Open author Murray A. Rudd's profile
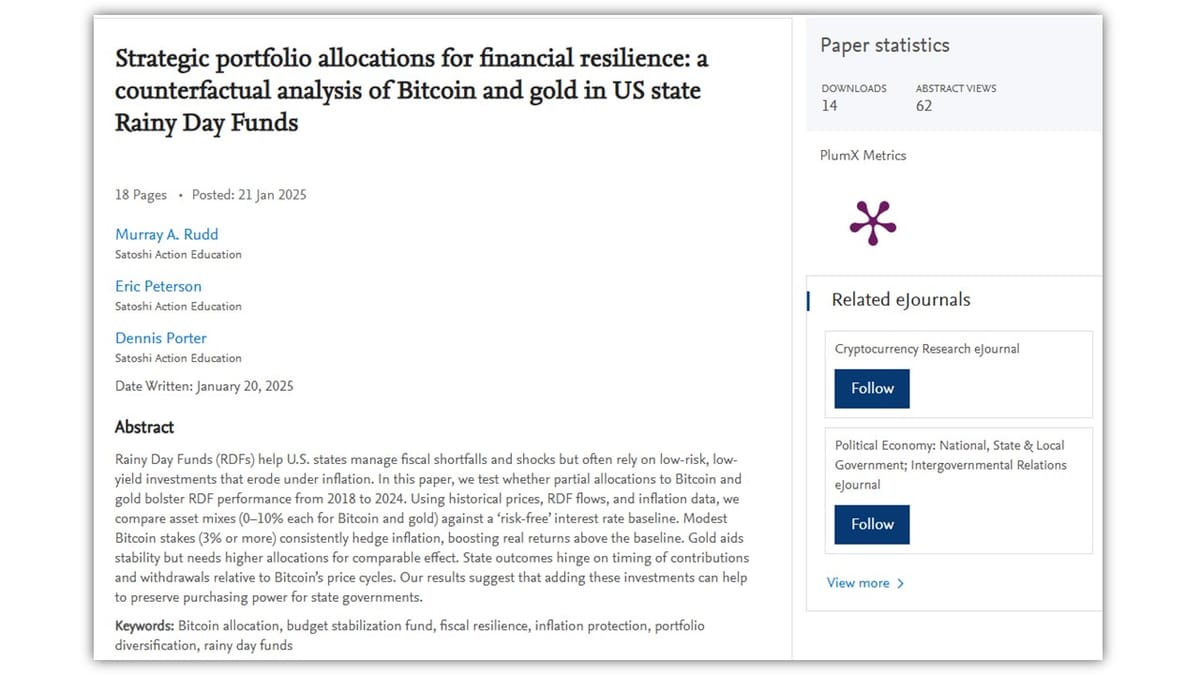Image resolution: width=1200 pixels, height=675 pixels. point(166,234)
